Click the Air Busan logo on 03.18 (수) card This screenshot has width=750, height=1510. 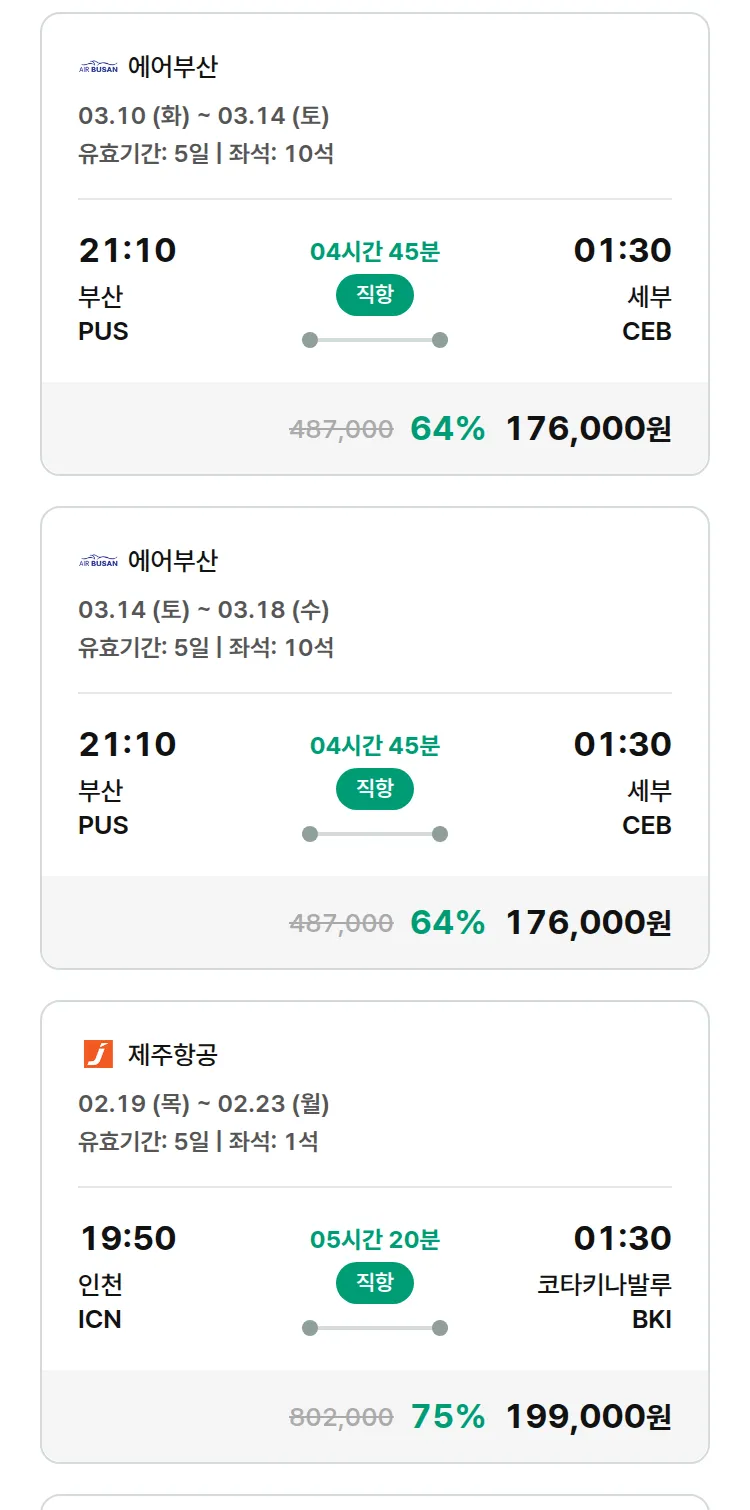point(98,561)
